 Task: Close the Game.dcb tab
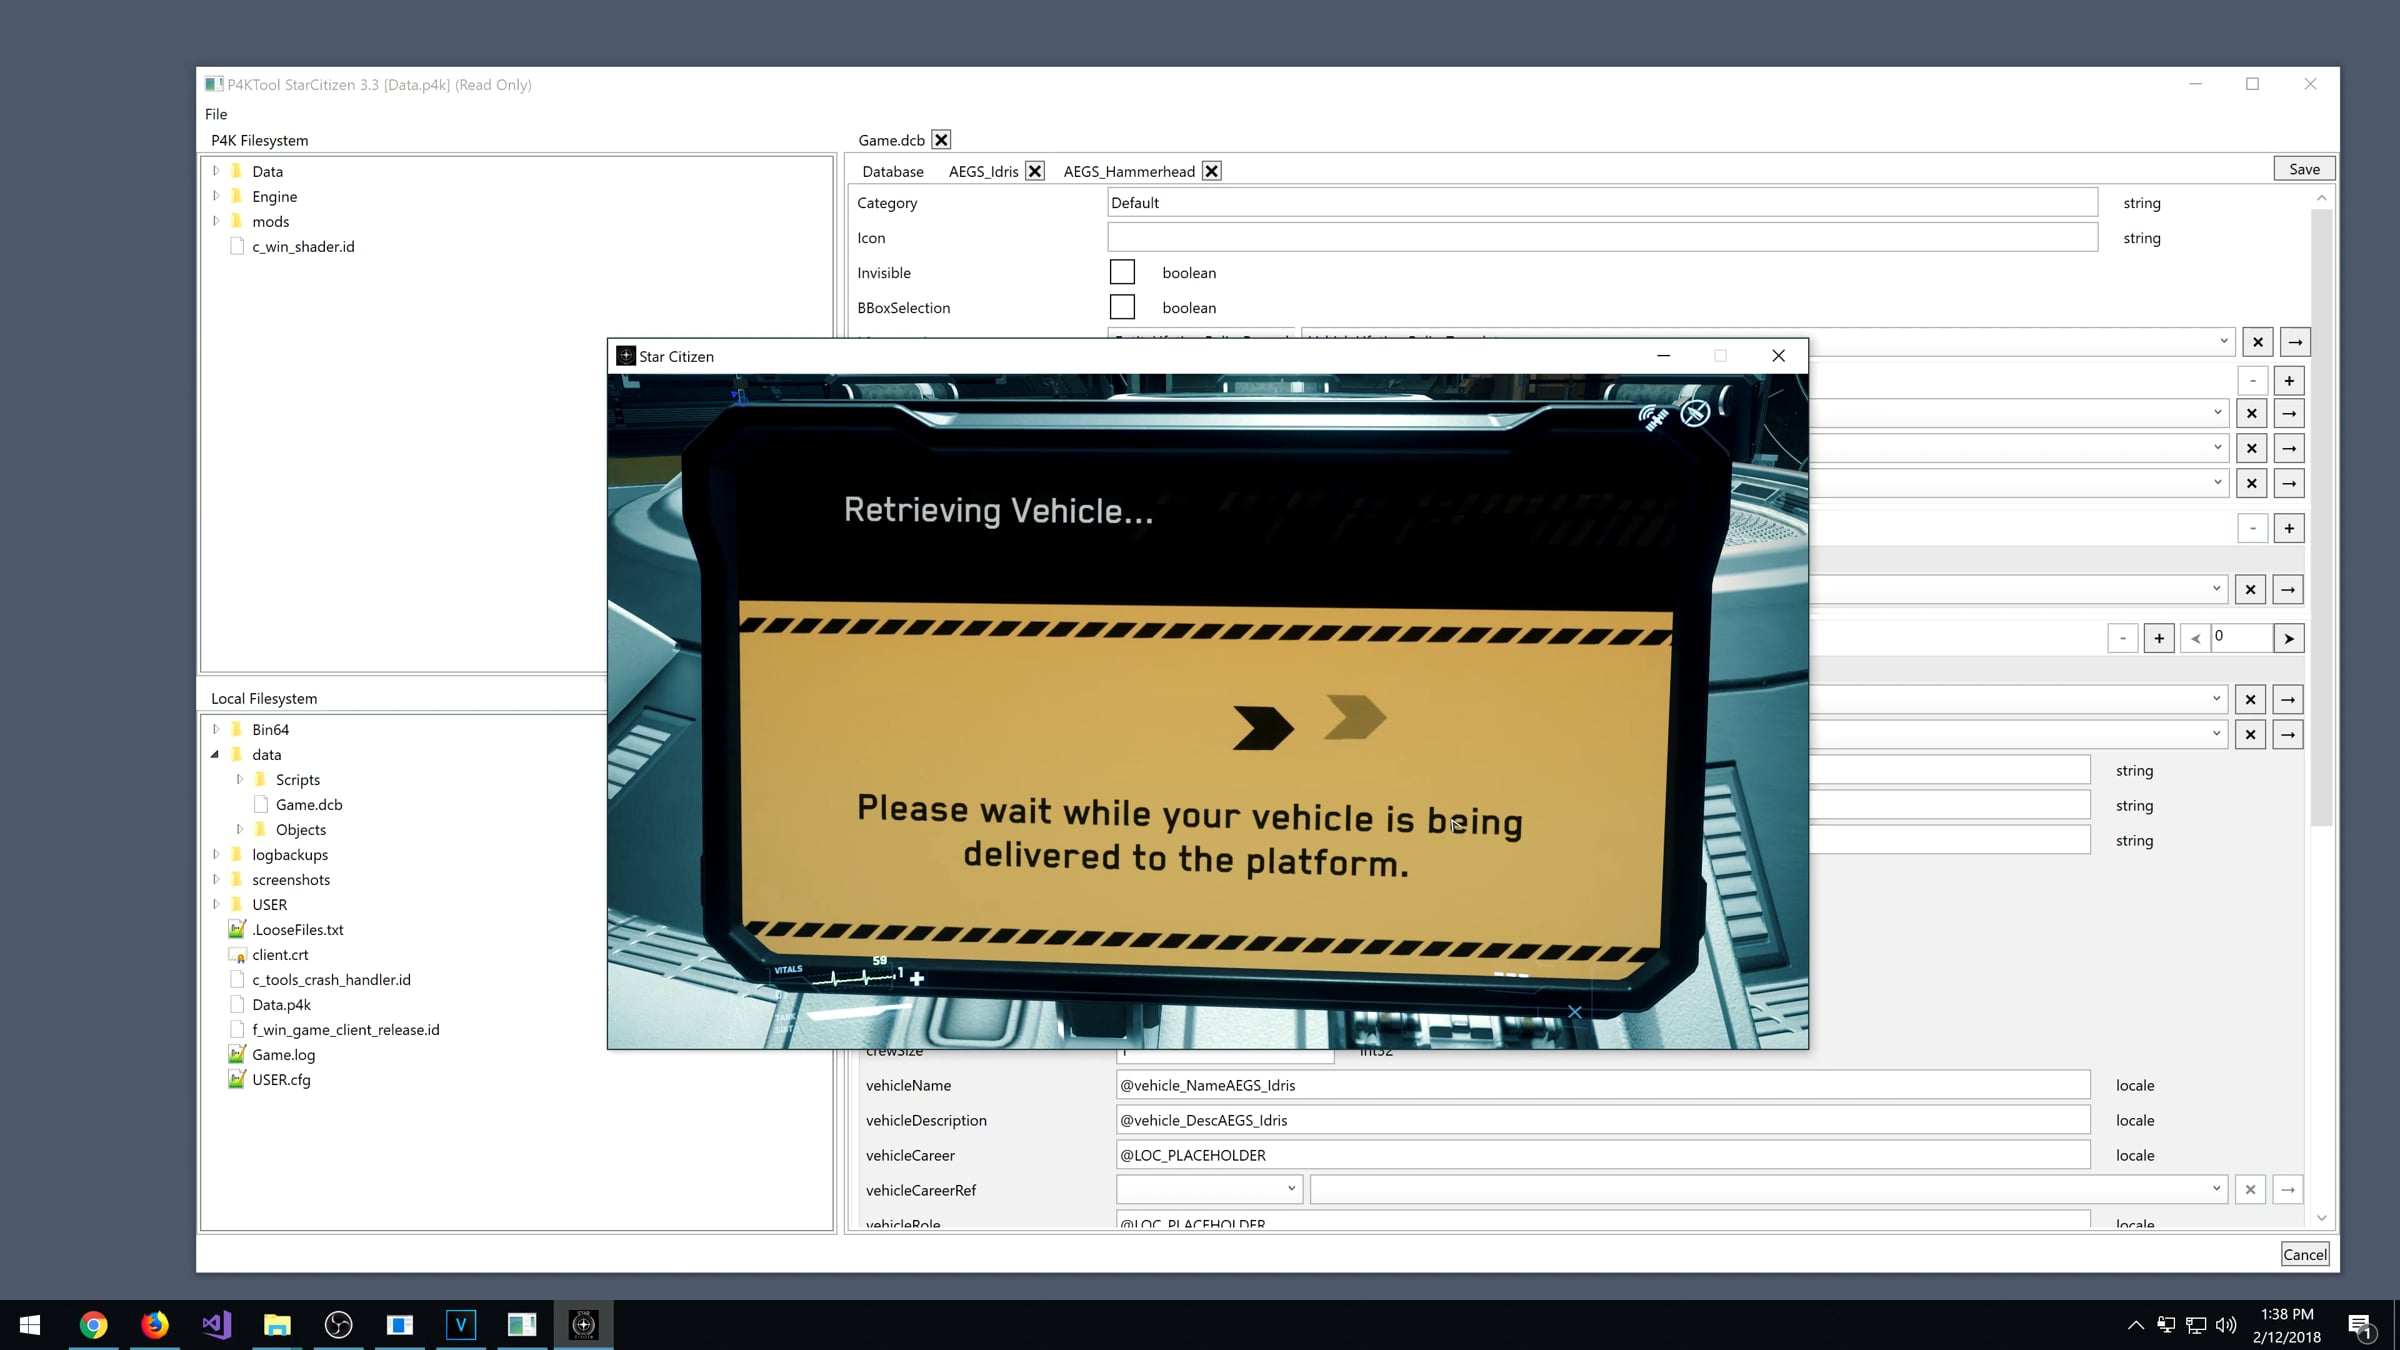click(941, 140)
